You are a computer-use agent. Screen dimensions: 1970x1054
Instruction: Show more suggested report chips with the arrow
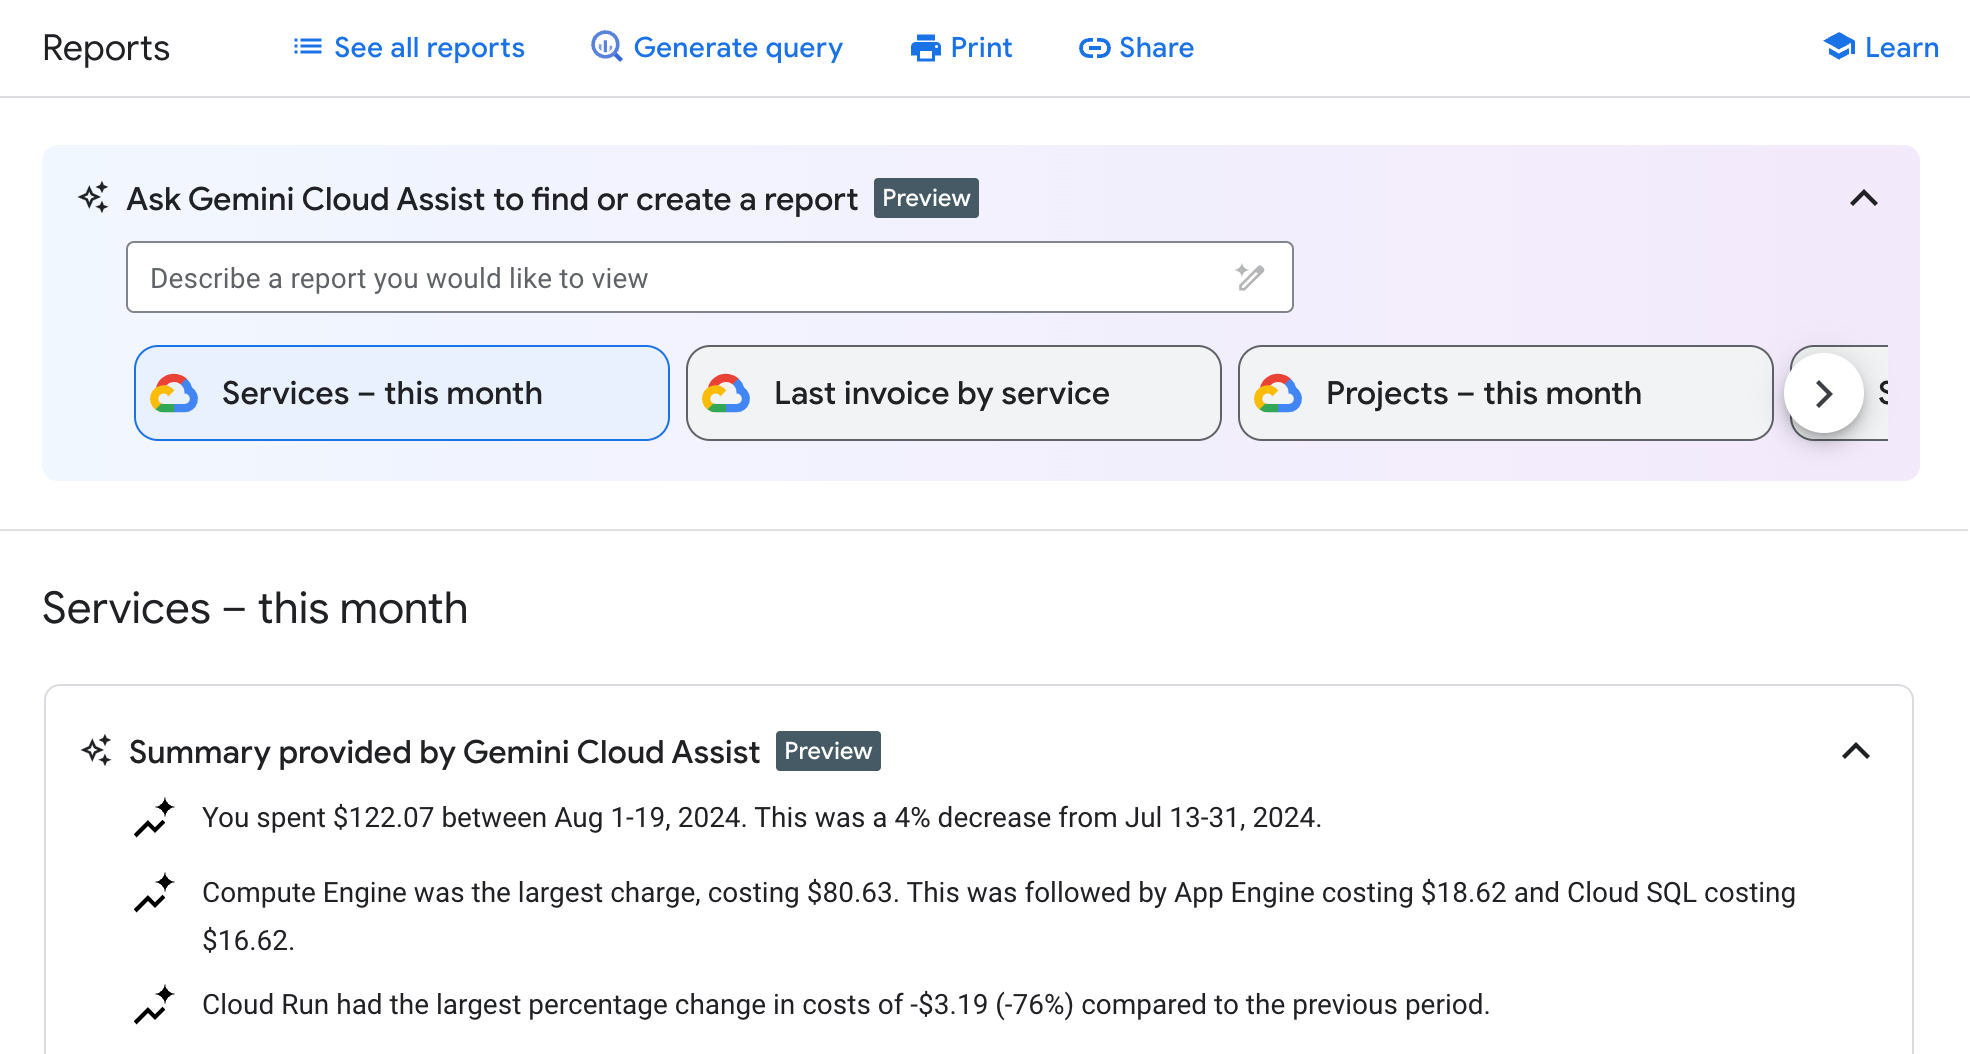[1824, 393]
